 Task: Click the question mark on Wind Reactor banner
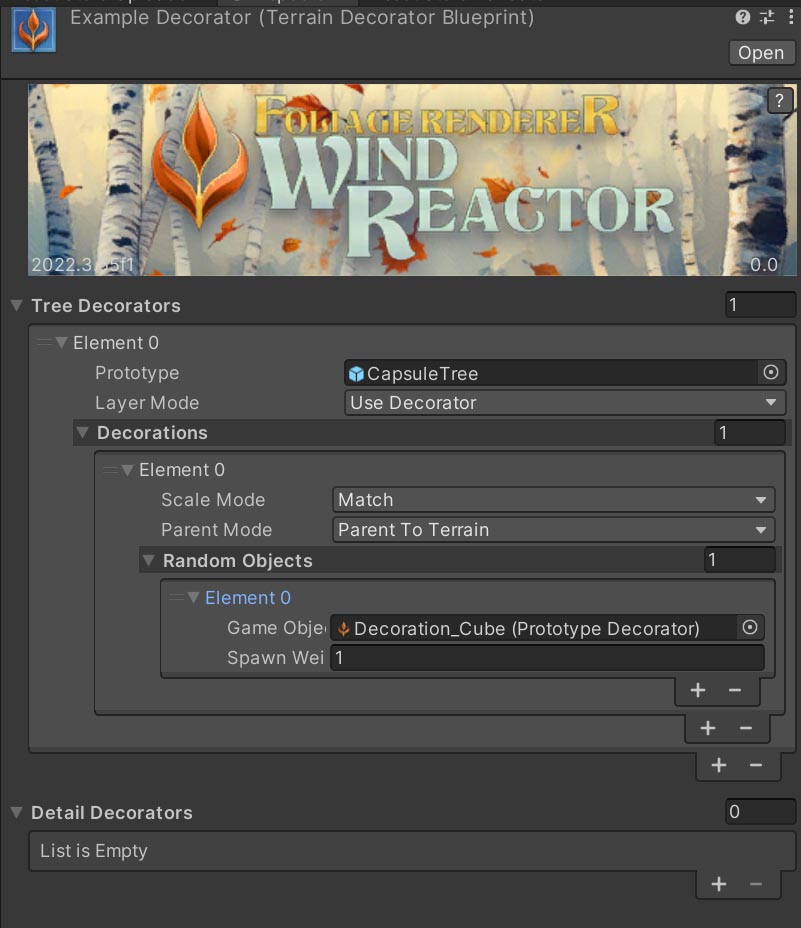779,100
